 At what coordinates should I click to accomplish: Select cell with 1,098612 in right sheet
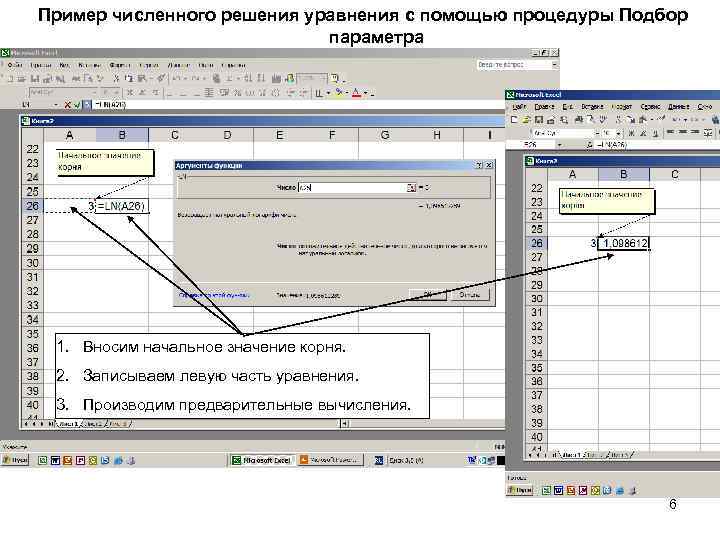[624, 243]
